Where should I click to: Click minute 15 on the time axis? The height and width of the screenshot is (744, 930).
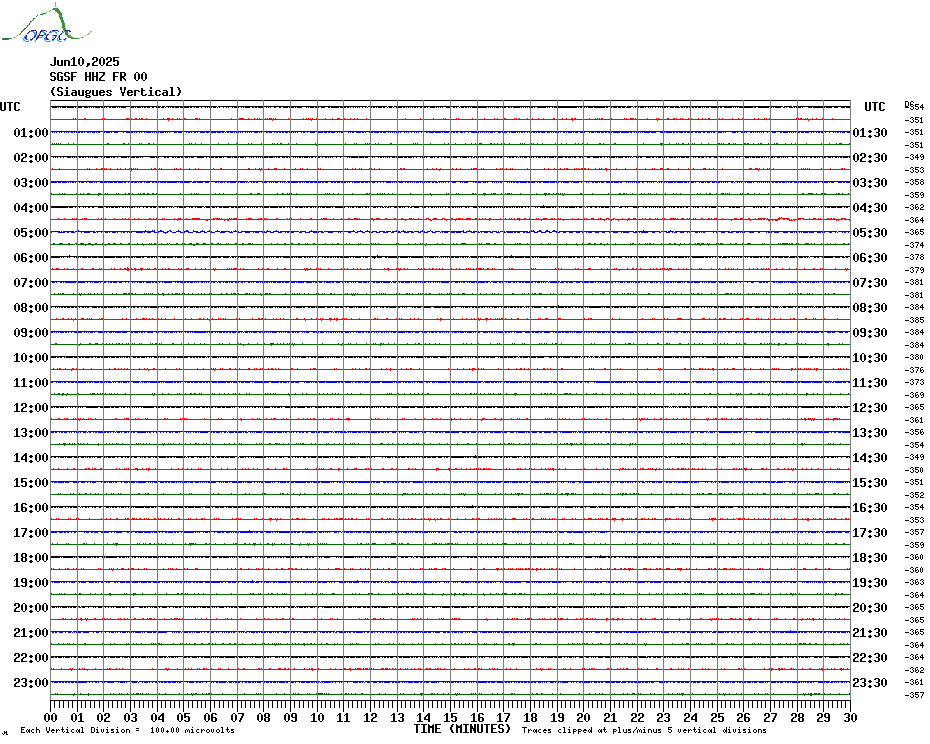451,717
